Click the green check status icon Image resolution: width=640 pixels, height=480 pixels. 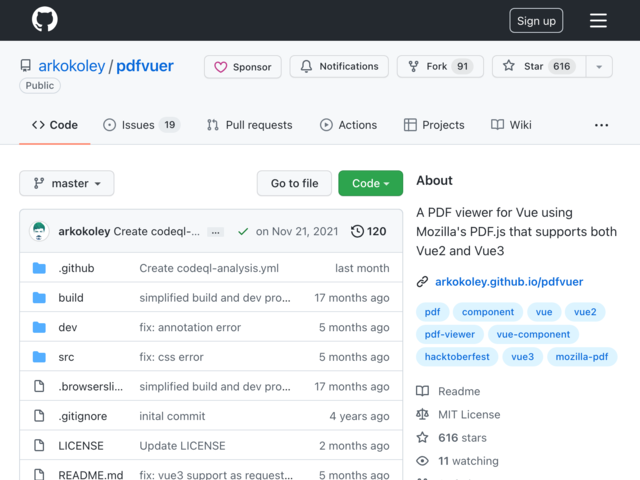(x=243, y=231)
